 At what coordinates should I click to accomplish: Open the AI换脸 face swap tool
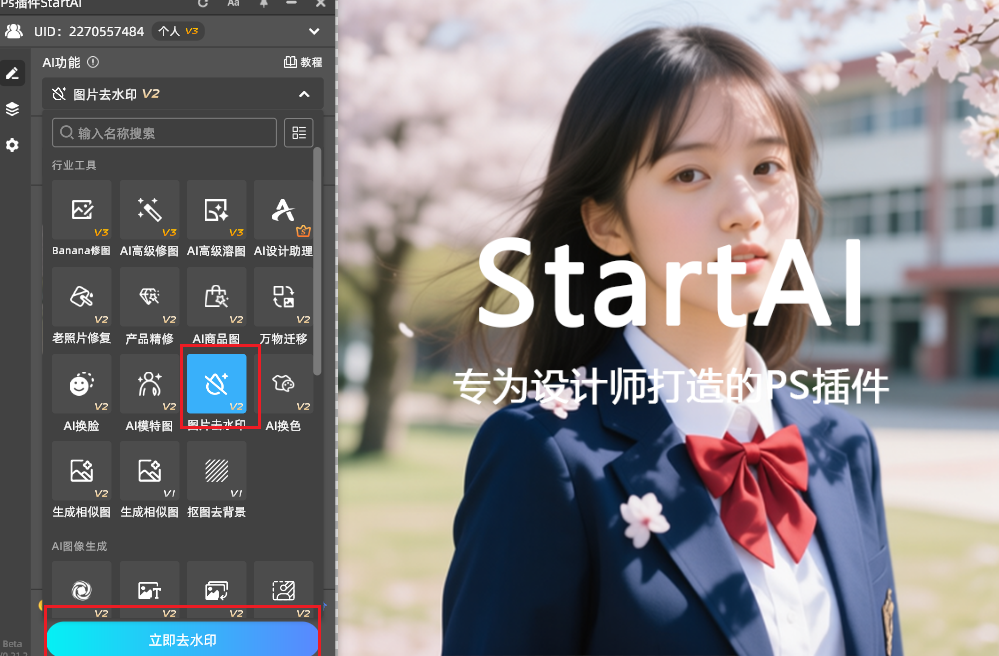coord(82,384)
